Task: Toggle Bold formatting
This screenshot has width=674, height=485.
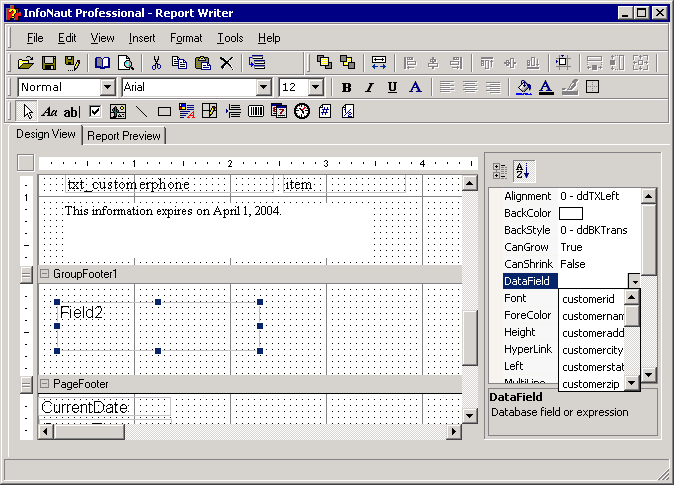Action: tap(346, 87)
